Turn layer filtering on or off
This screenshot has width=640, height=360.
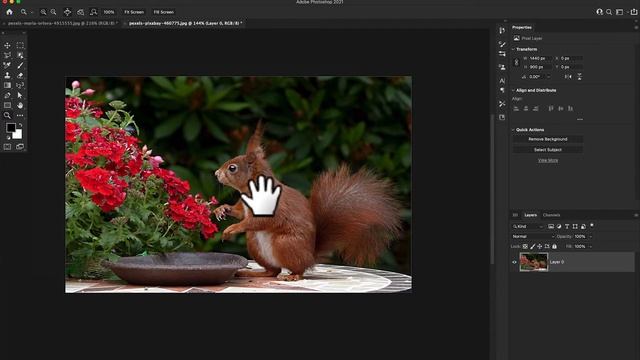point(592,225)
